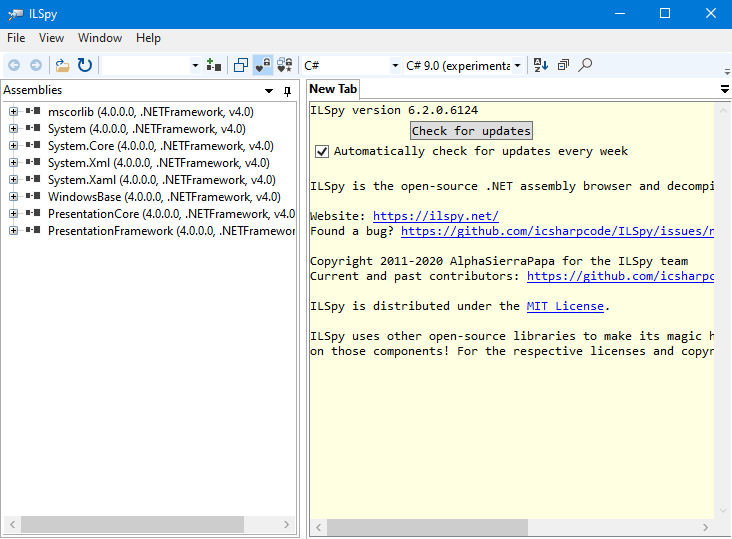This screenshot has width=732, height=539.
Task: Open the https://ilspy.net/ website link
Action: (436, 216)
